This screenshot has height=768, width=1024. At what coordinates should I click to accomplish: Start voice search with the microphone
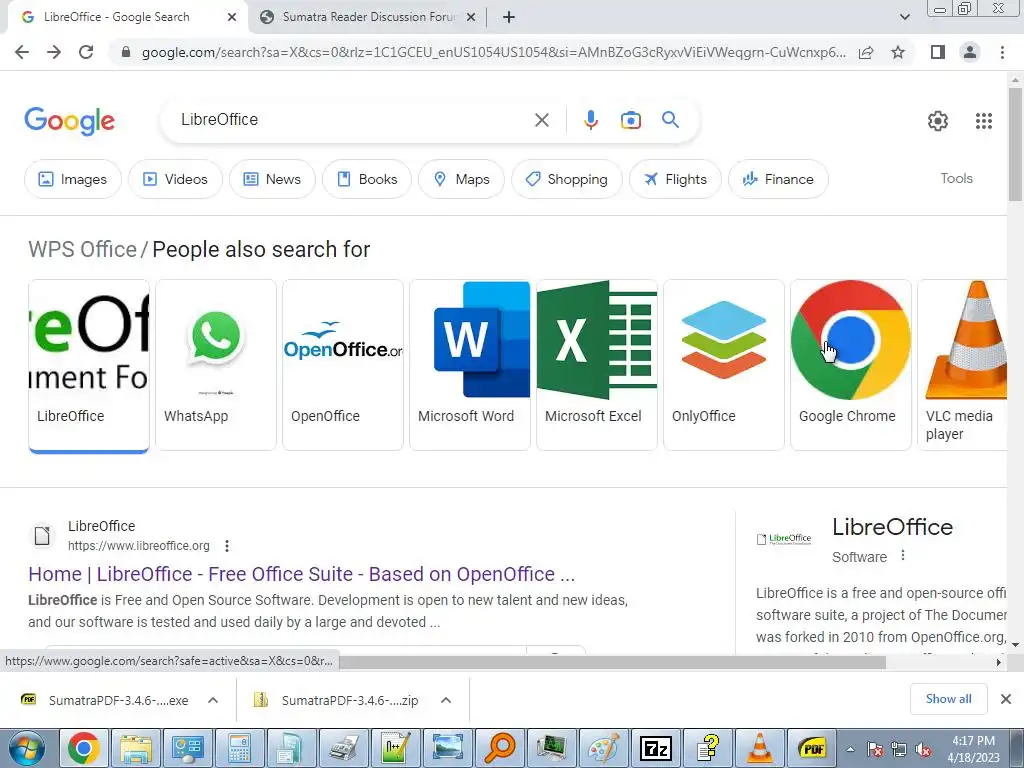tap(590, 120)
